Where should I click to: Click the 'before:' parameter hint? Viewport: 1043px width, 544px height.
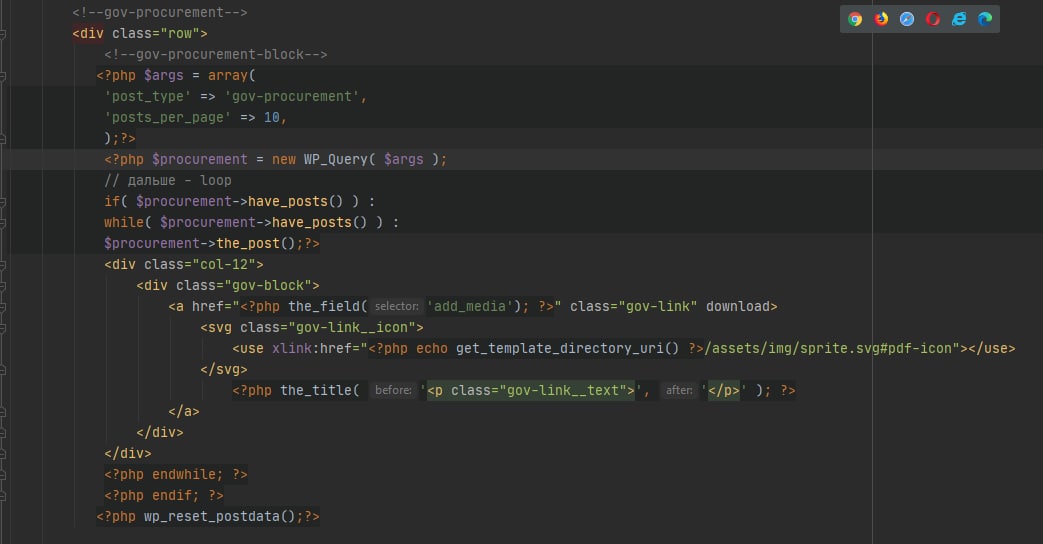point(393,390)
